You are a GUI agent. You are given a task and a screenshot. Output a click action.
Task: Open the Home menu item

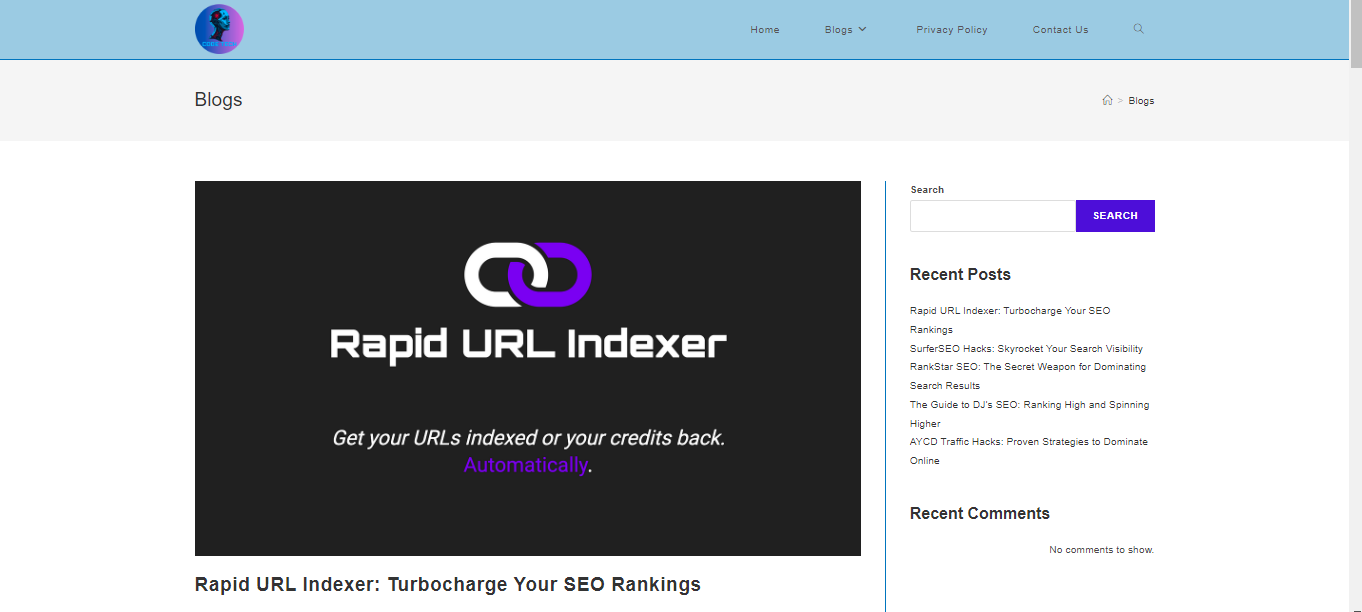[765, 30]
